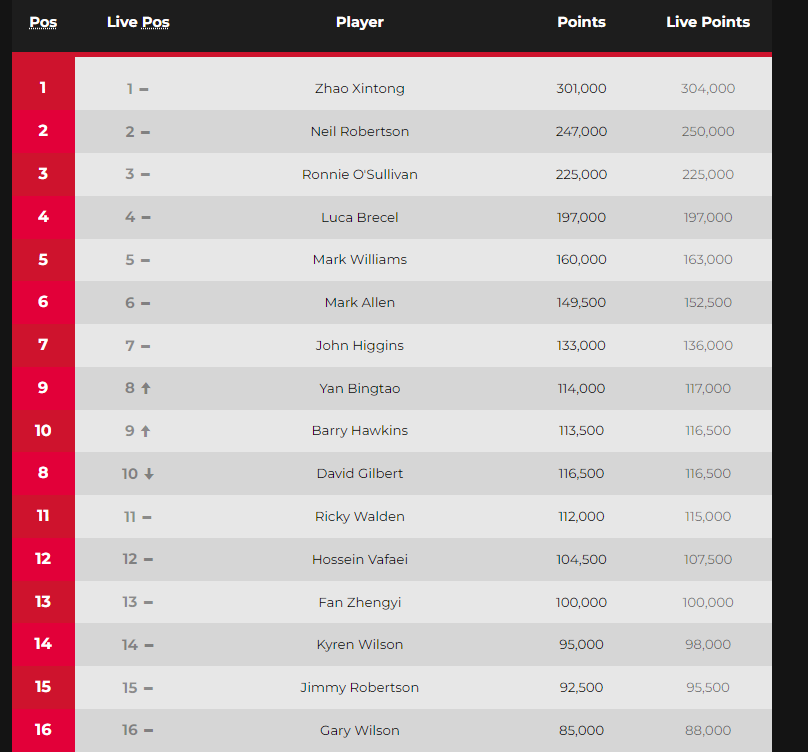Click the no-change dash icon in Neil Robertson's row
Viewport: 808px width, 752px height.
(x=145, y=132)
